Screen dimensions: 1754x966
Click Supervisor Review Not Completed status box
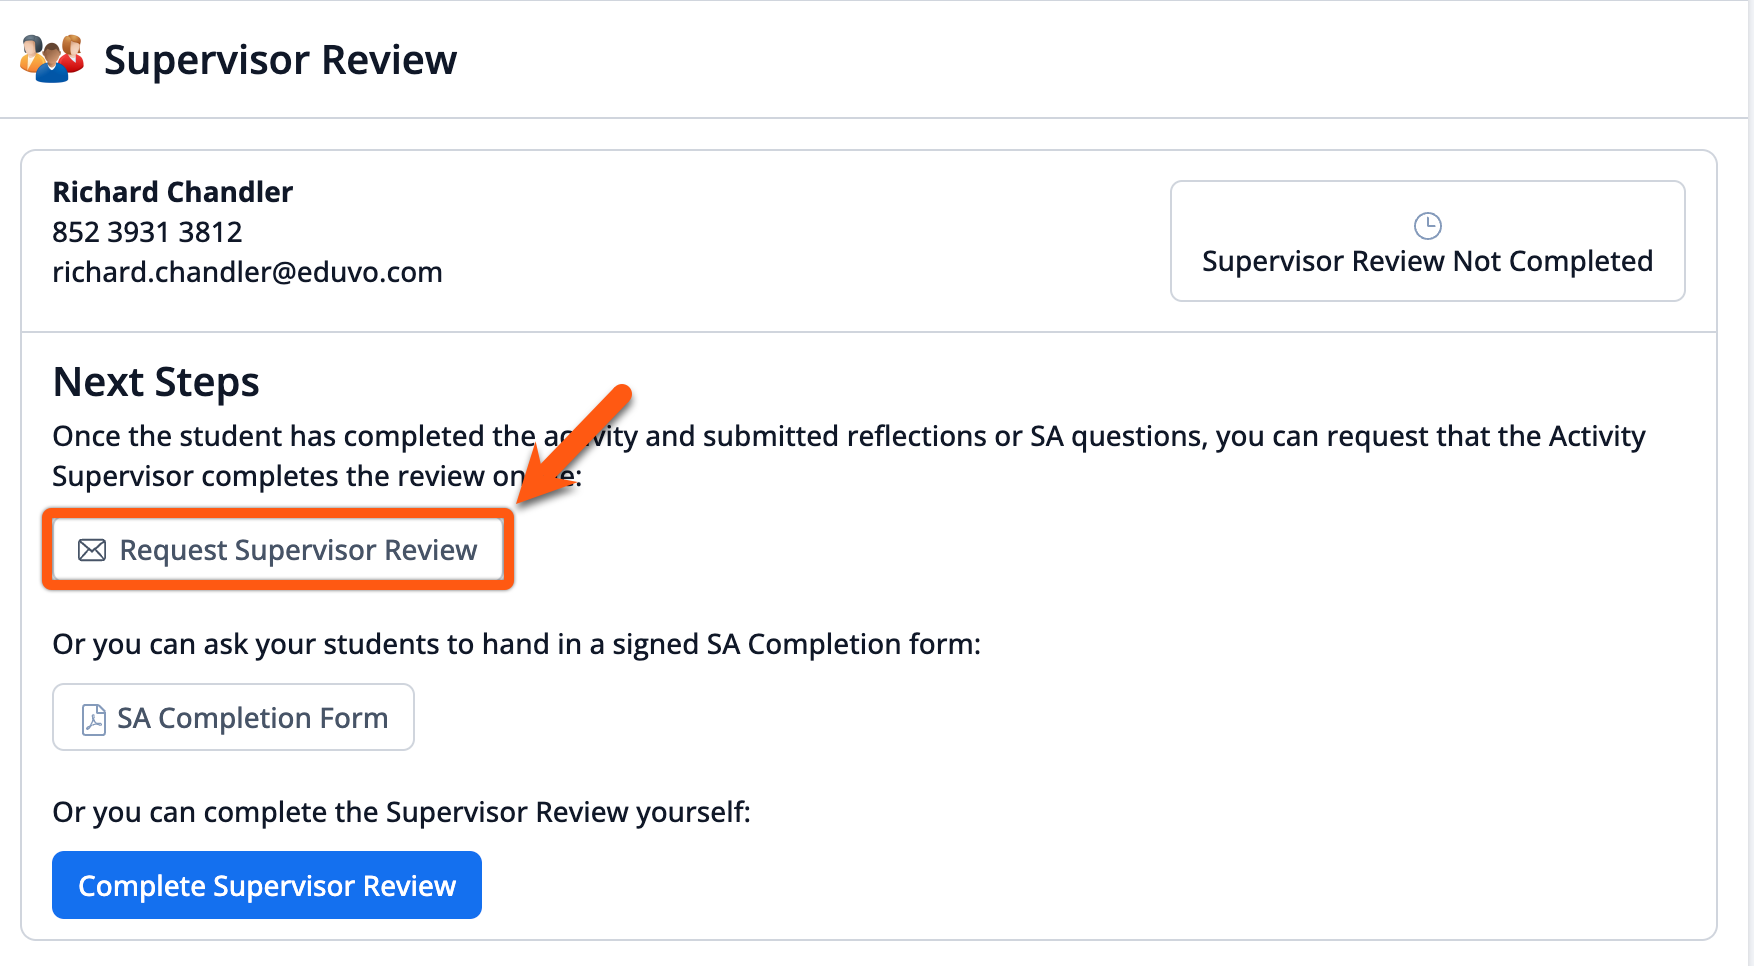pos(1427,241)
